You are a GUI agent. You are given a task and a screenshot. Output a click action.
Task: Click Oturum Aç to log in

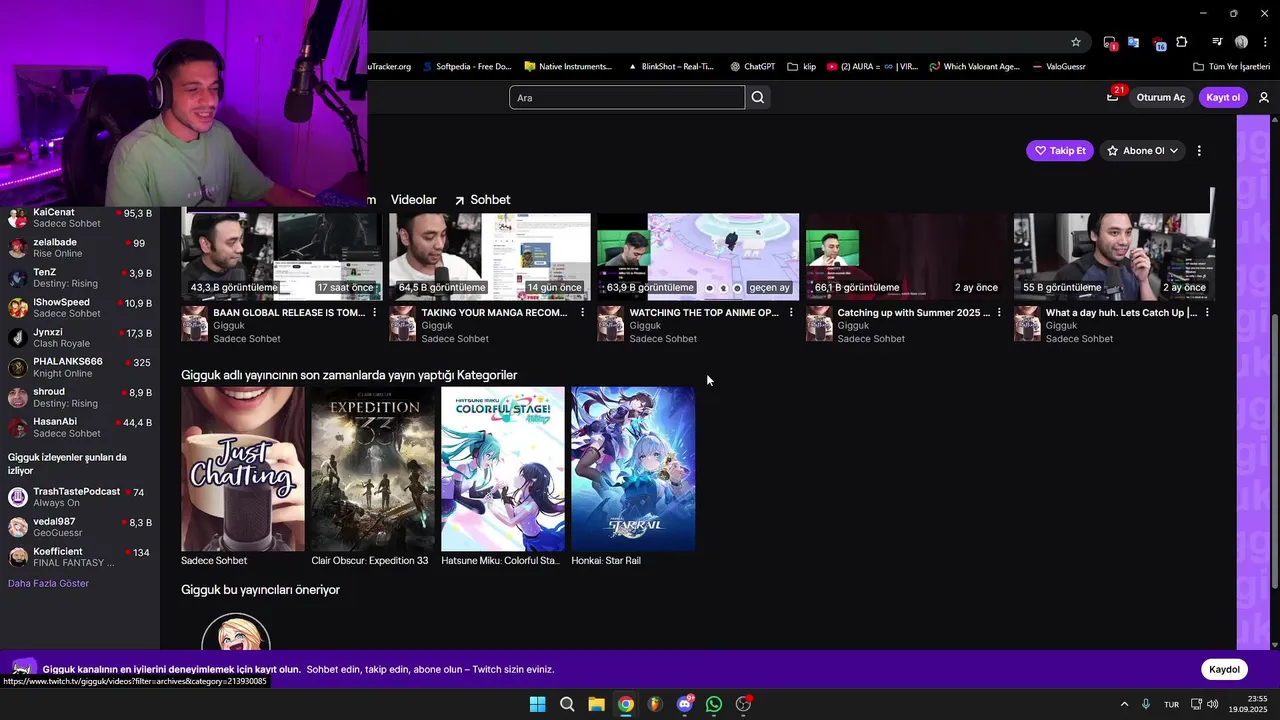point(1160,97)
